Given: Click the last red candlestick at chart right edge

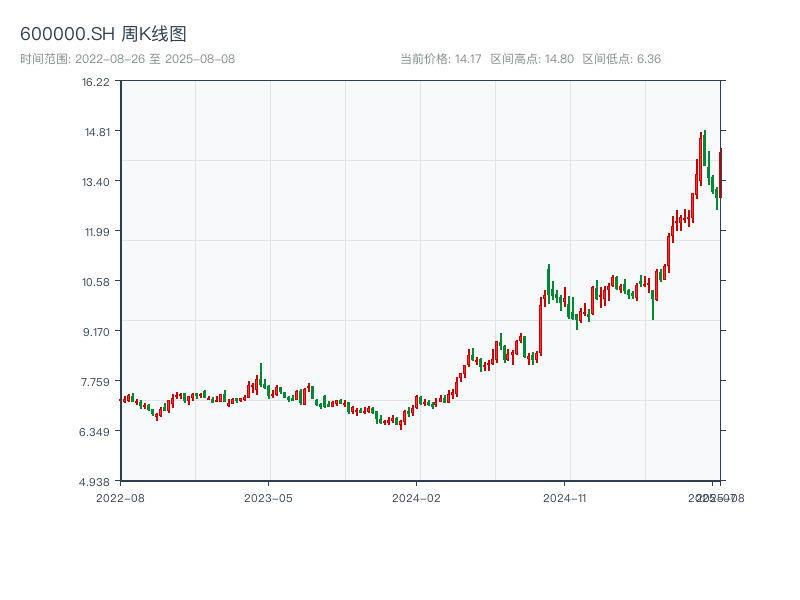Looking at the screenshot, I should coord(720,173).
